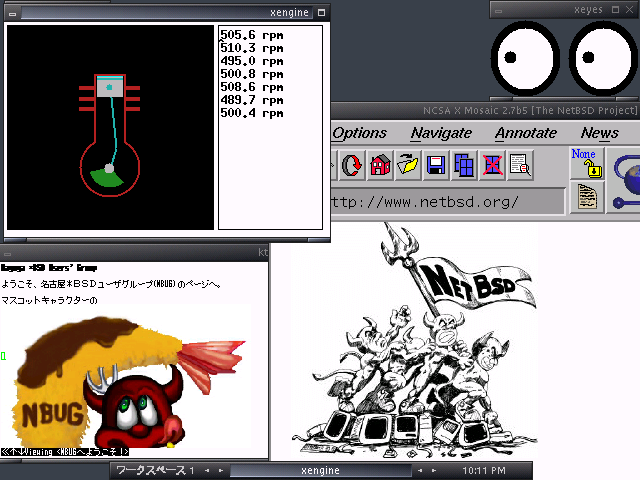This screenshot has width=640, height=480.
Task: Select previous window arrow in toolbar
Action: (420, 471)
